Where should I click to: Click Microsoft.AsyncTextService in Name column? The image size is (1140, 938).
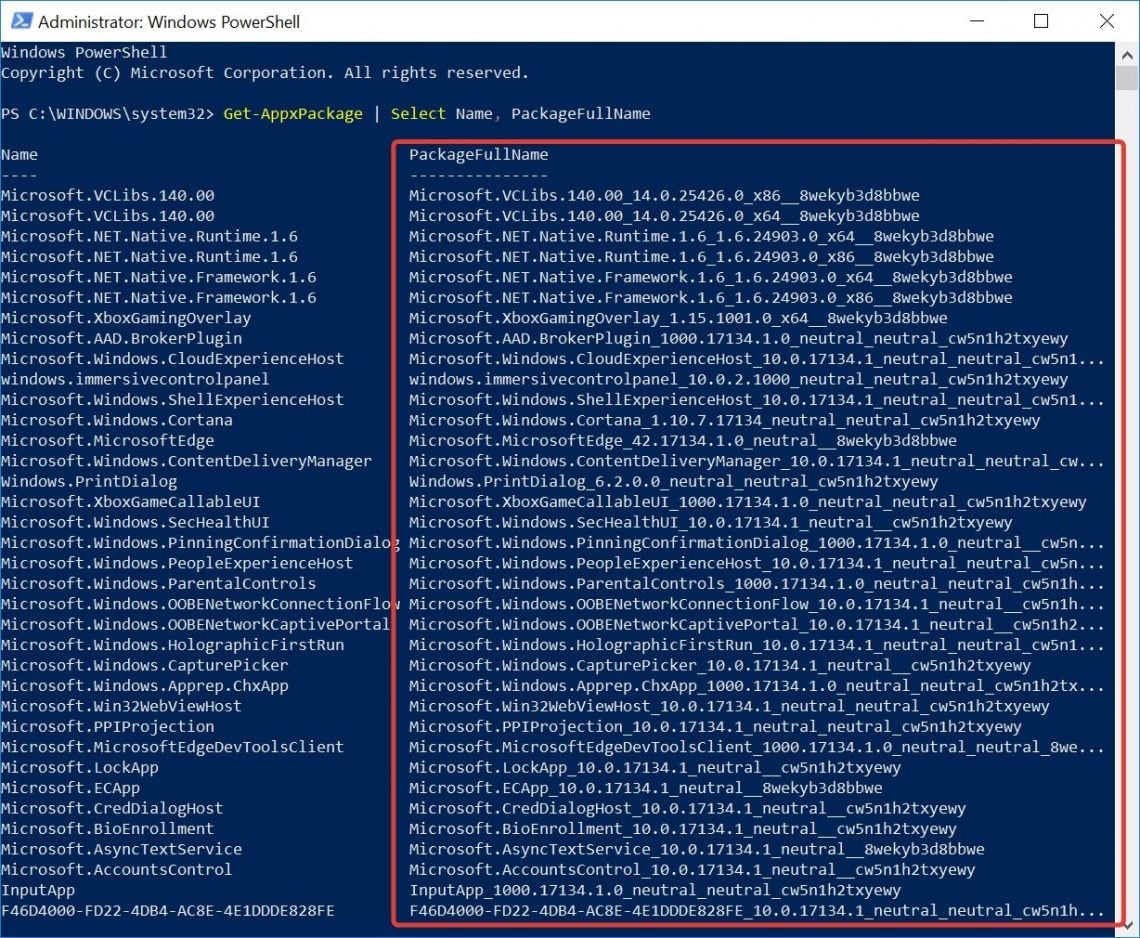(x=121, y=847)
